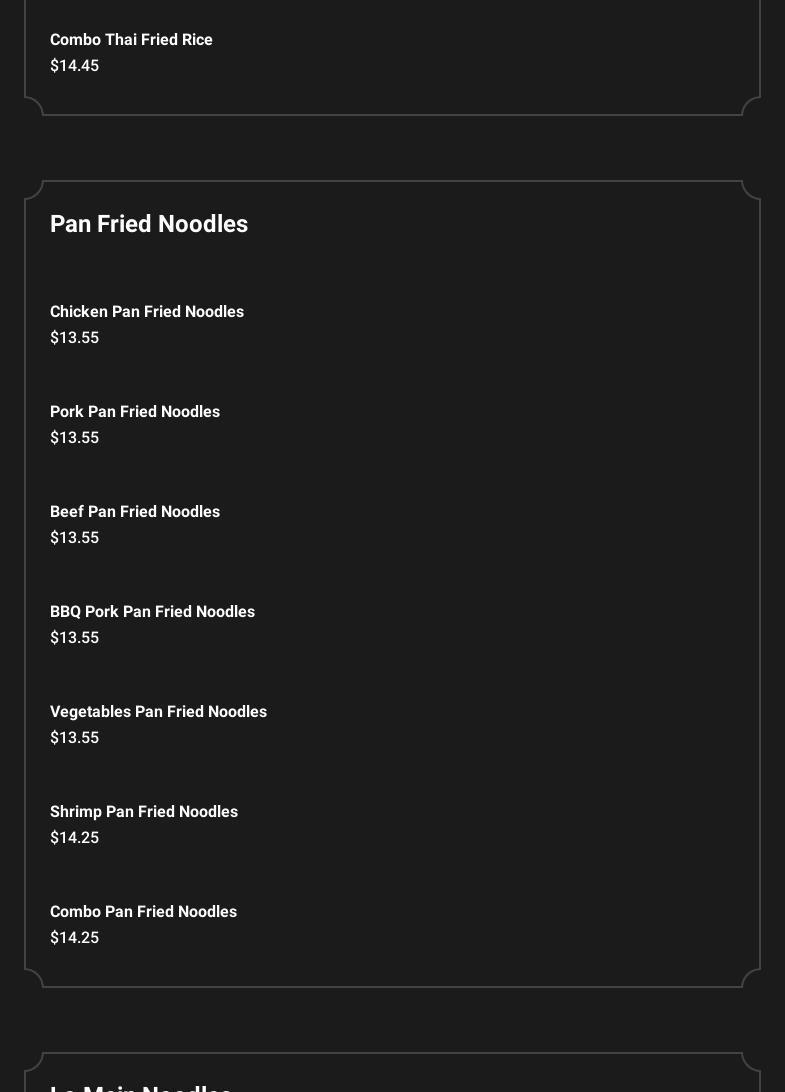Open Beef Pan Fried Noodles item
Image resolution: width=785 pixels, height=1092 pixels.
pyautogui.click(x=135, y=512)
